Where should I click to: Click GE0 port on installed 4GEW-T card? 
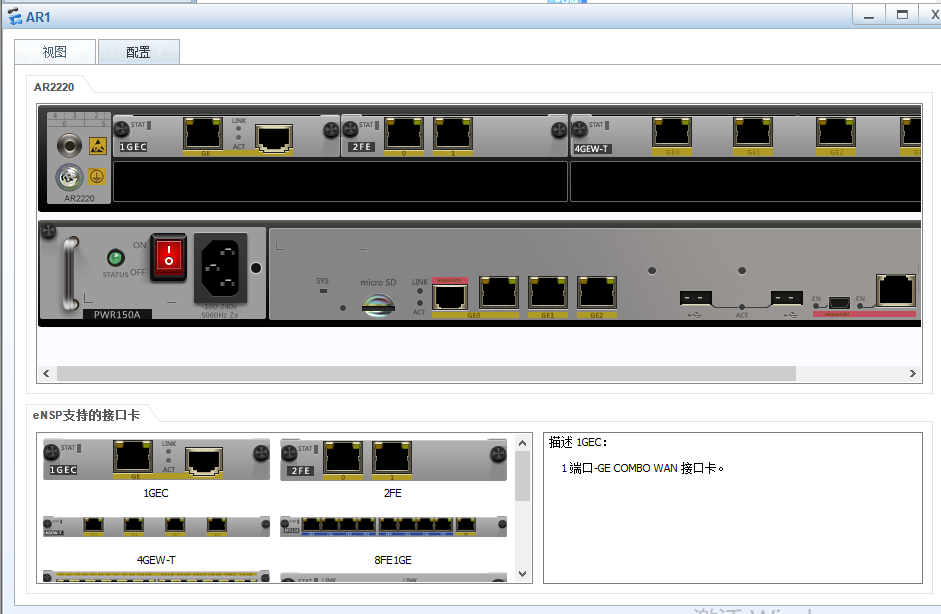tap(672, 133)
